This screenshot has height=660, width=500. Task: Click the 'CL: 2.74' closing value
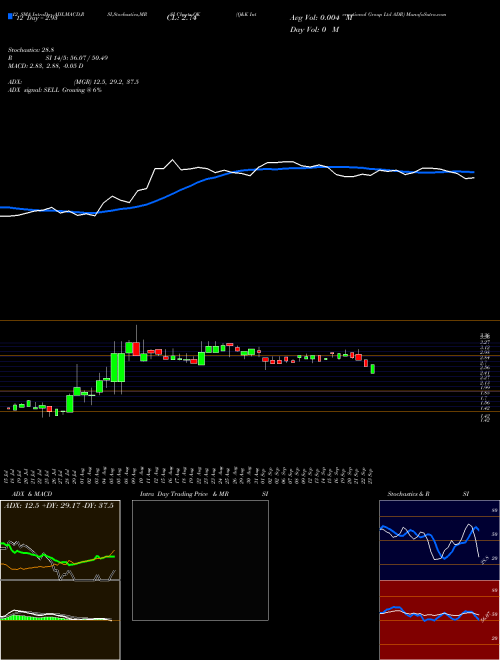[182, 19]
